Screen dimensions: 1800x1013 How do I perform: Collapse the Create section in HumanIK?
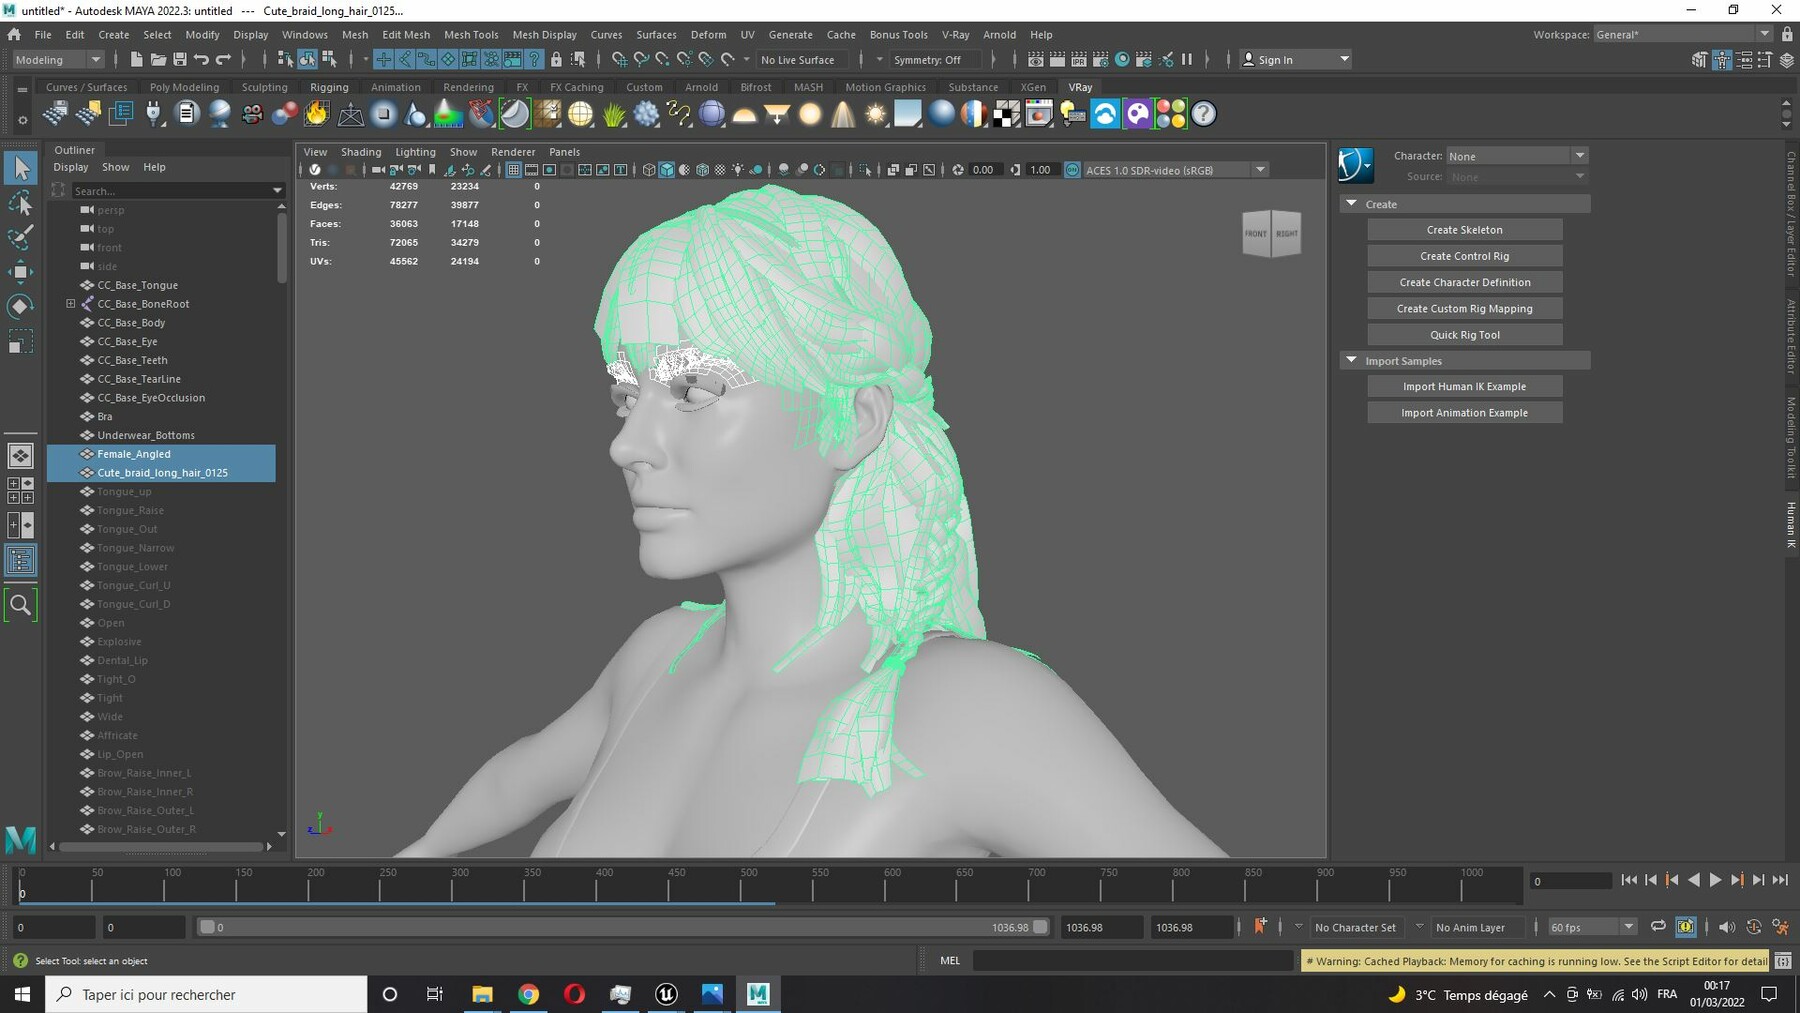1352,204
